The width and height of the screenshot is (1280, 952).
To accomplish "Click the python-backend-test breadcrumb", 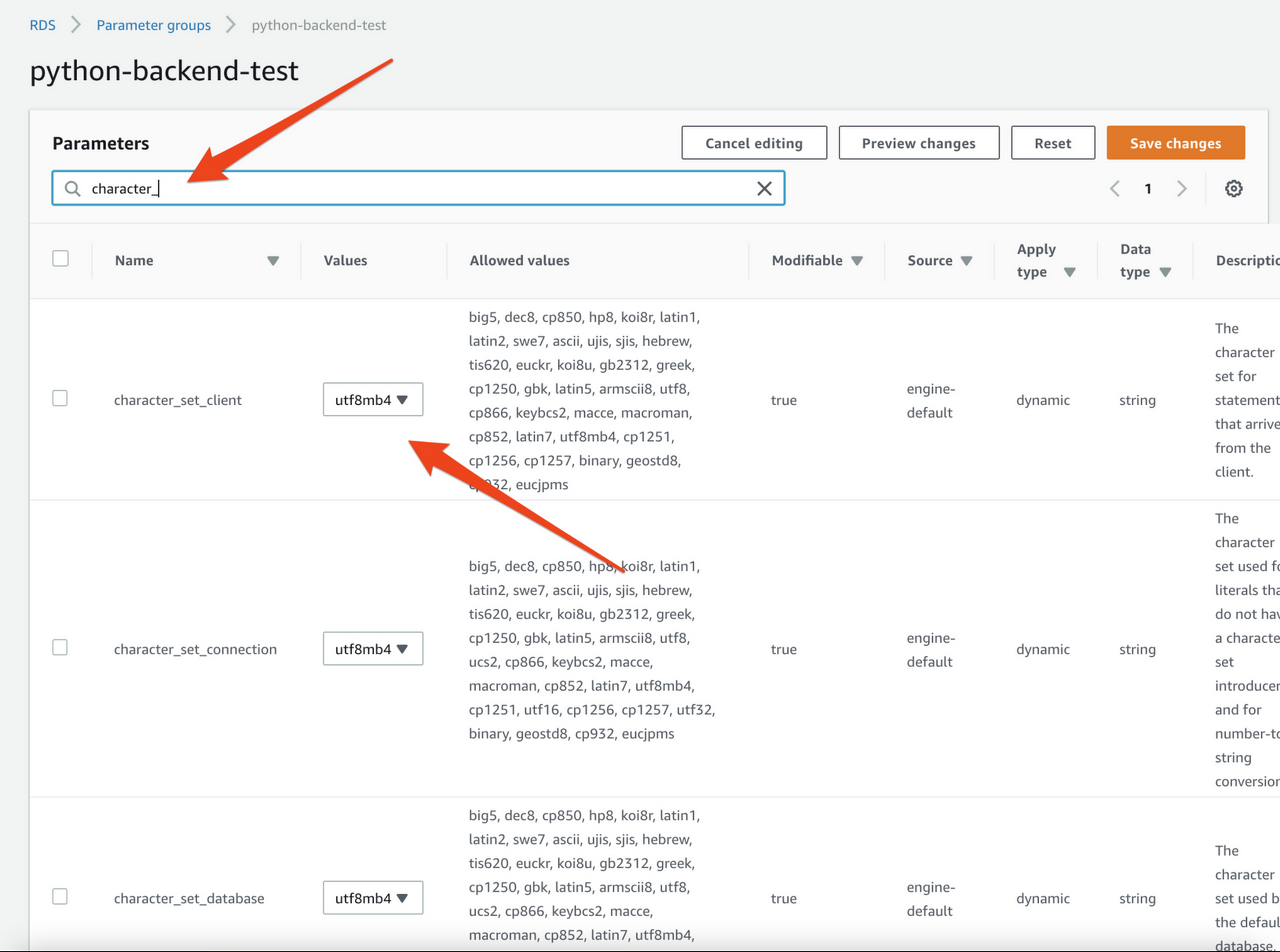I will (319, 25).
